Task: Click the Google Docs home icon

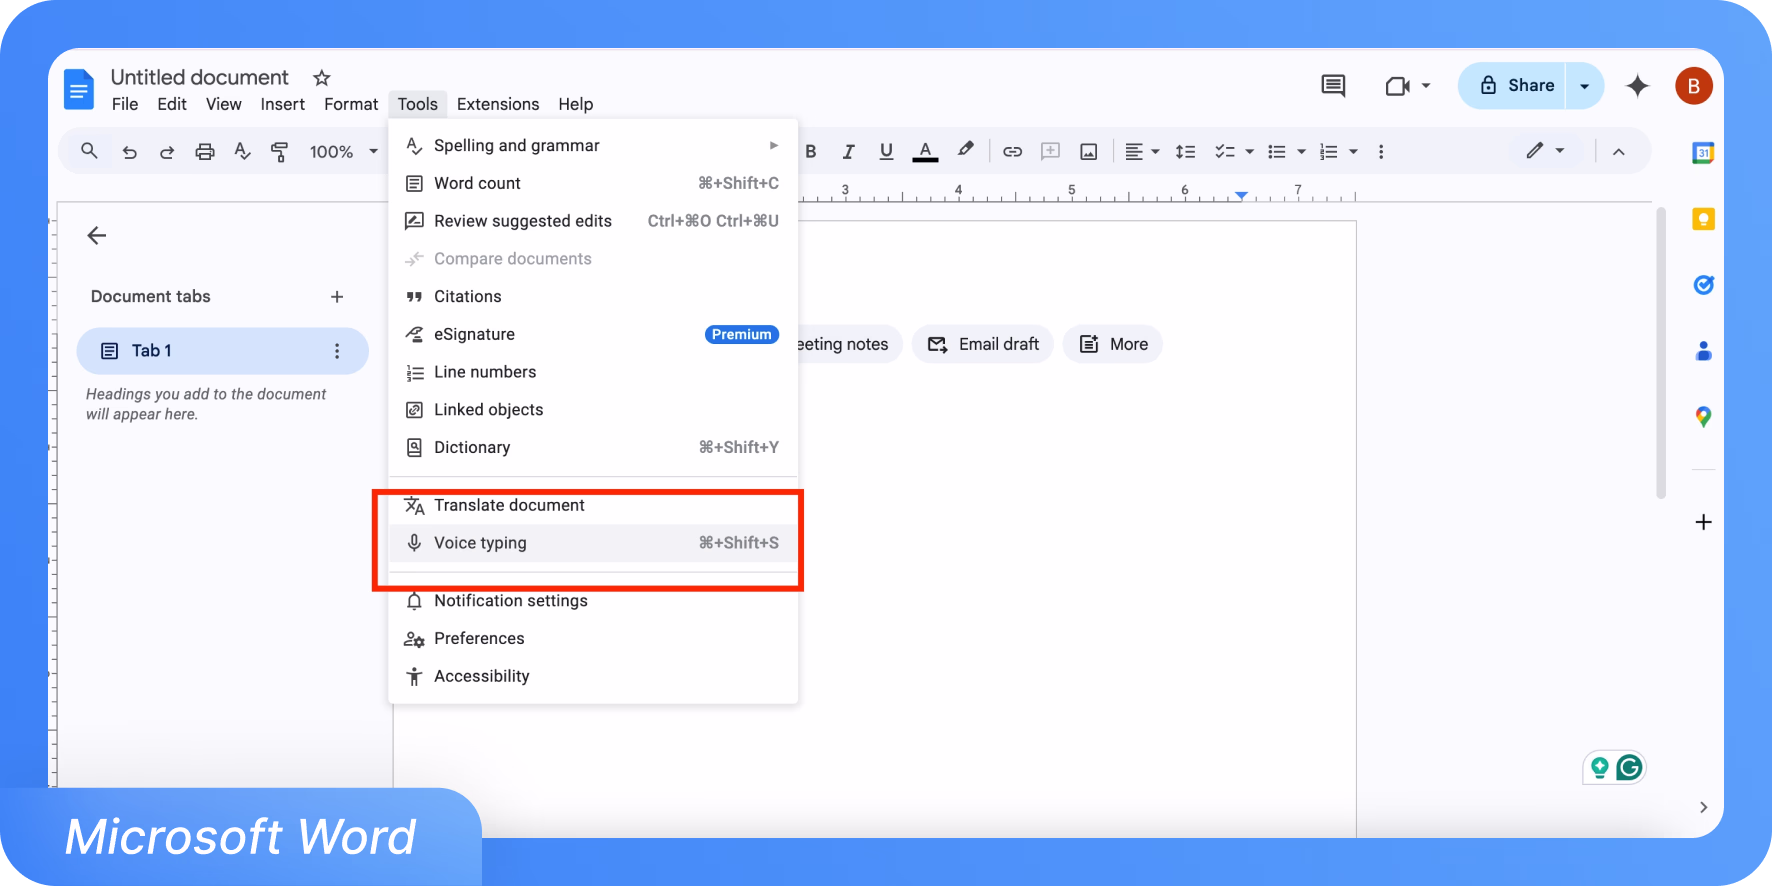Action: [x=79, y=89]
